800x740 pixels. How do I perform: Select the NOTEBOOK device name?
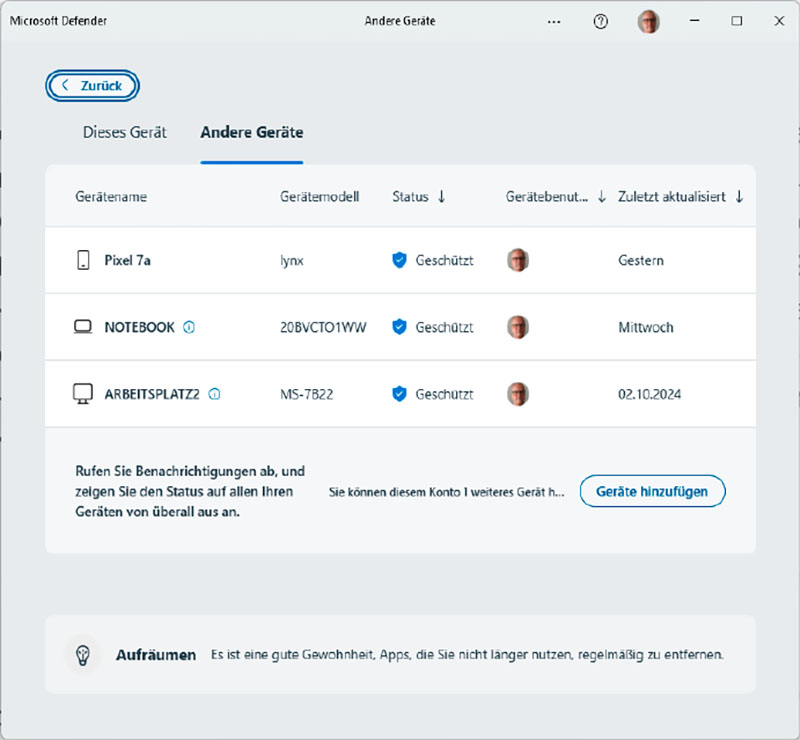click(x=139, y=327)
